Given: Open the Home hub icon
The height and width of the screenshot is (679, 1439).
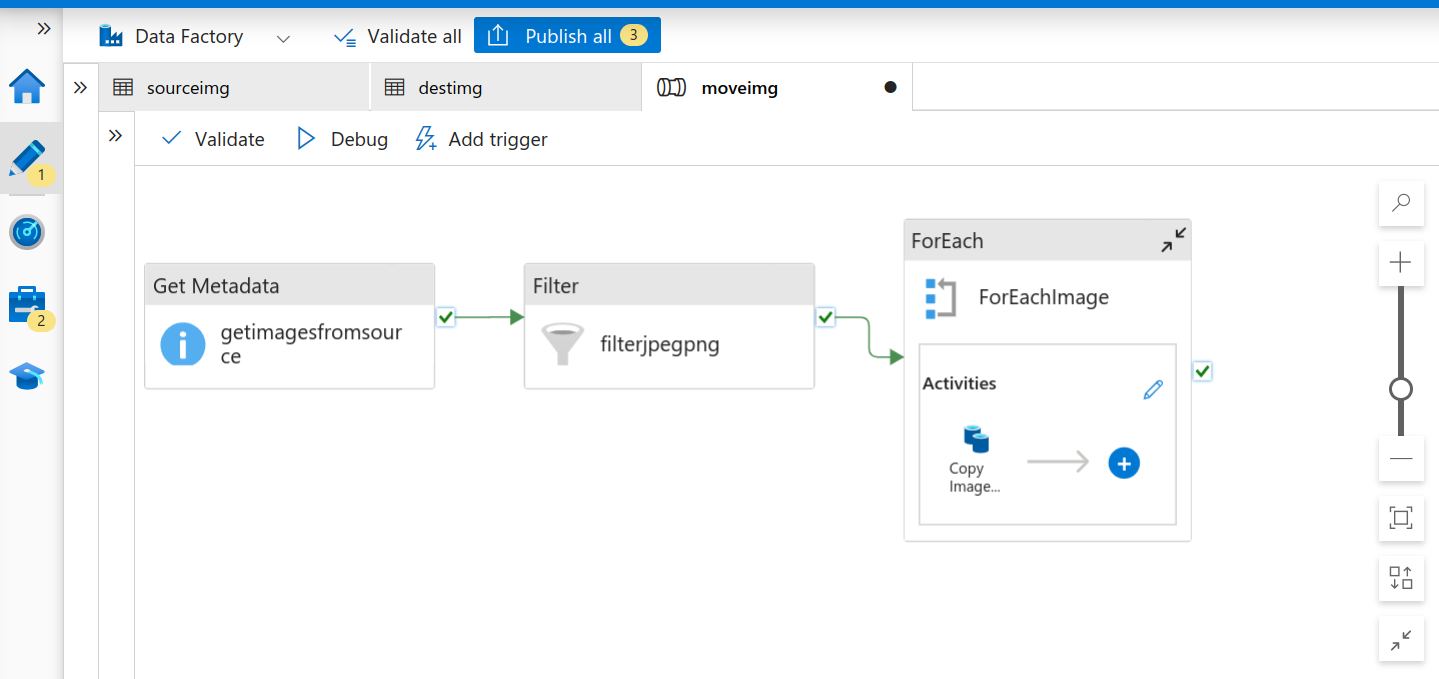Looking at the screenshot, I should coord(28,88).
